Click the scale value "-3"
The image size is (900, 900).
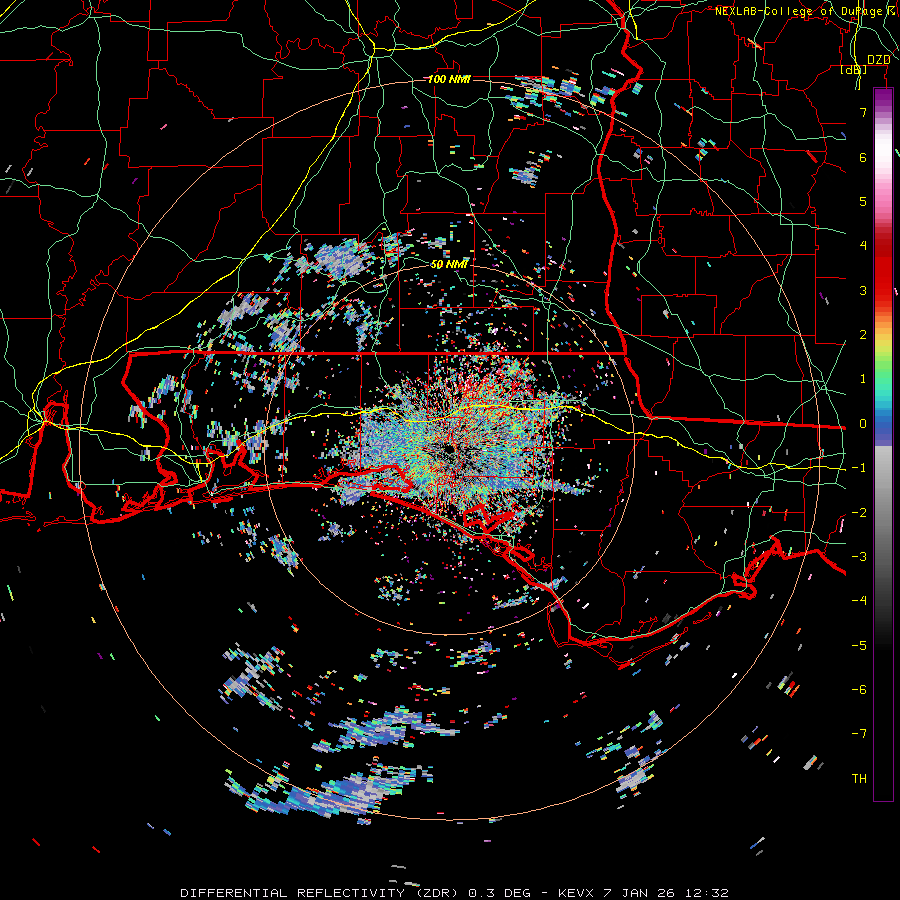pyautogui.click(x=859, y=557)
